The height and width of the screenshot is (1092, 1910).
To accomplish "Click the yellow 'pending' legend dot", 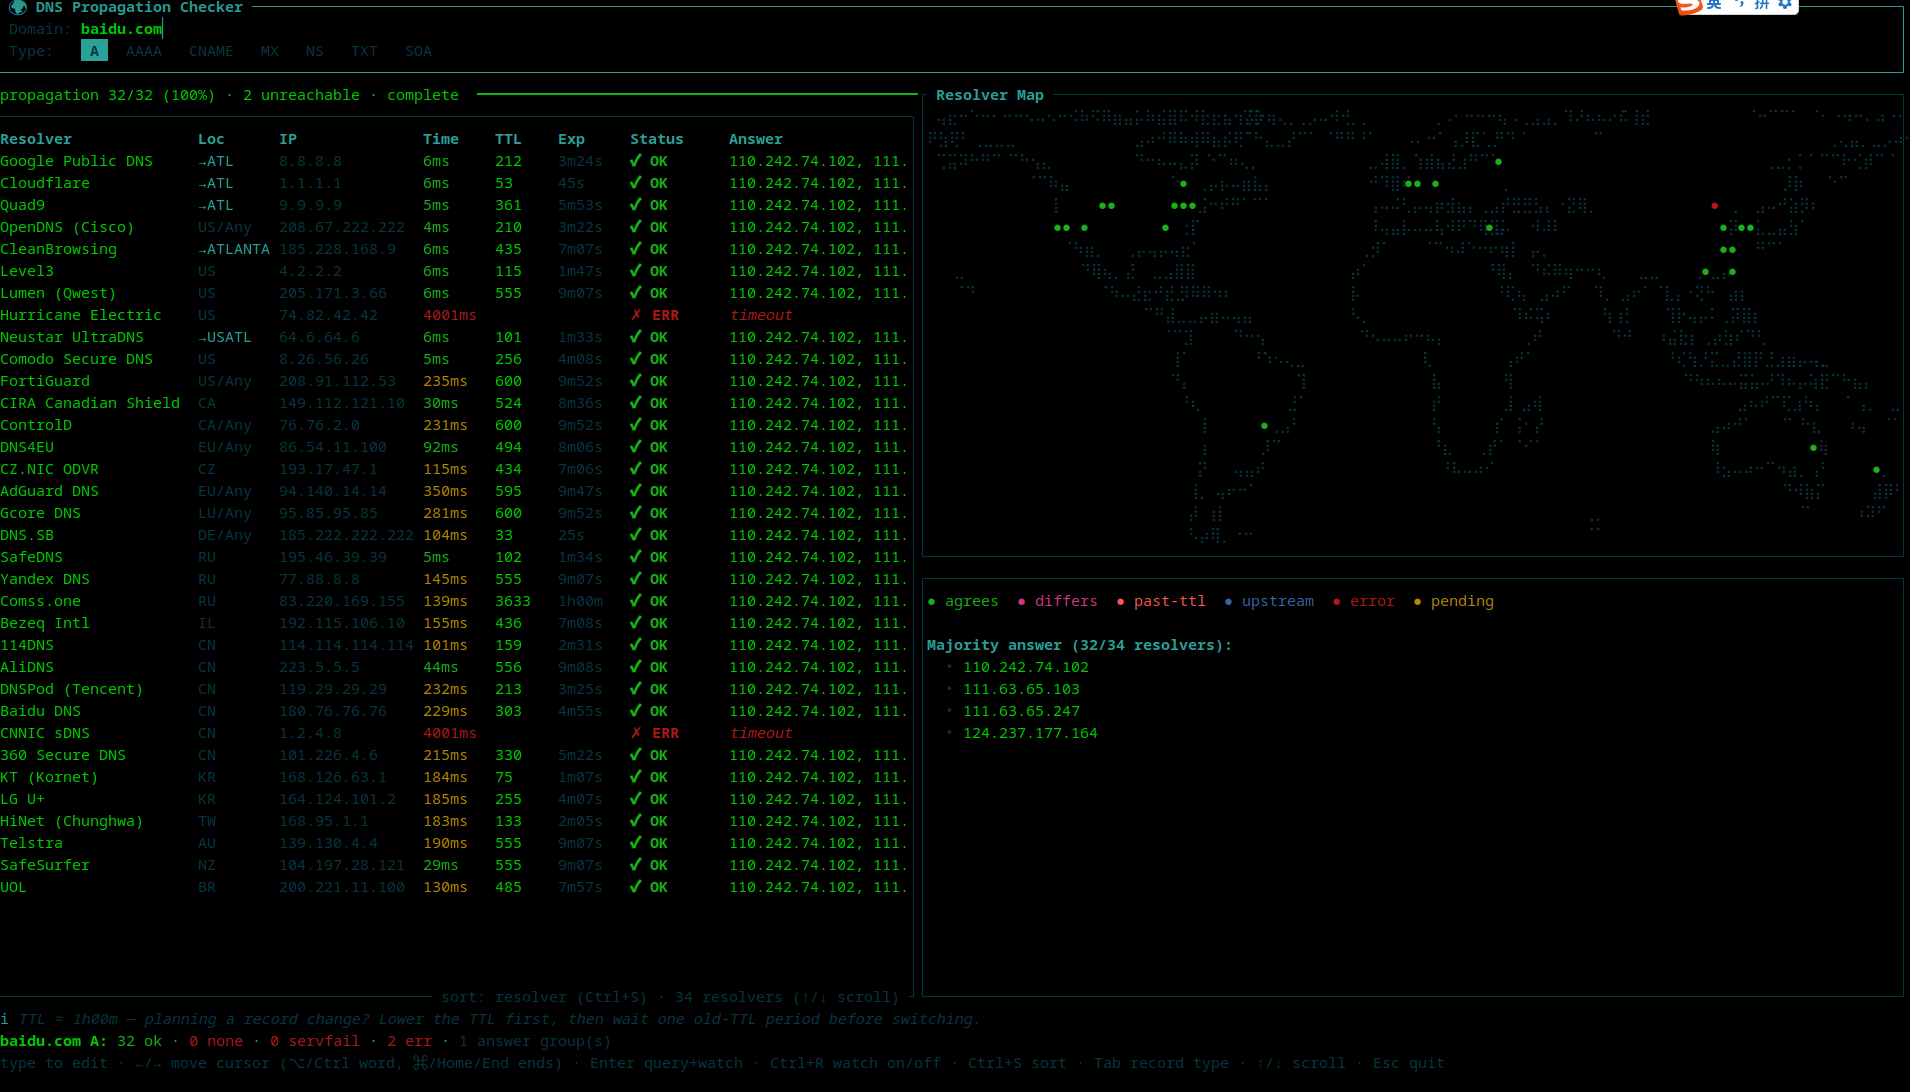I will click(x=1417, y=602).
